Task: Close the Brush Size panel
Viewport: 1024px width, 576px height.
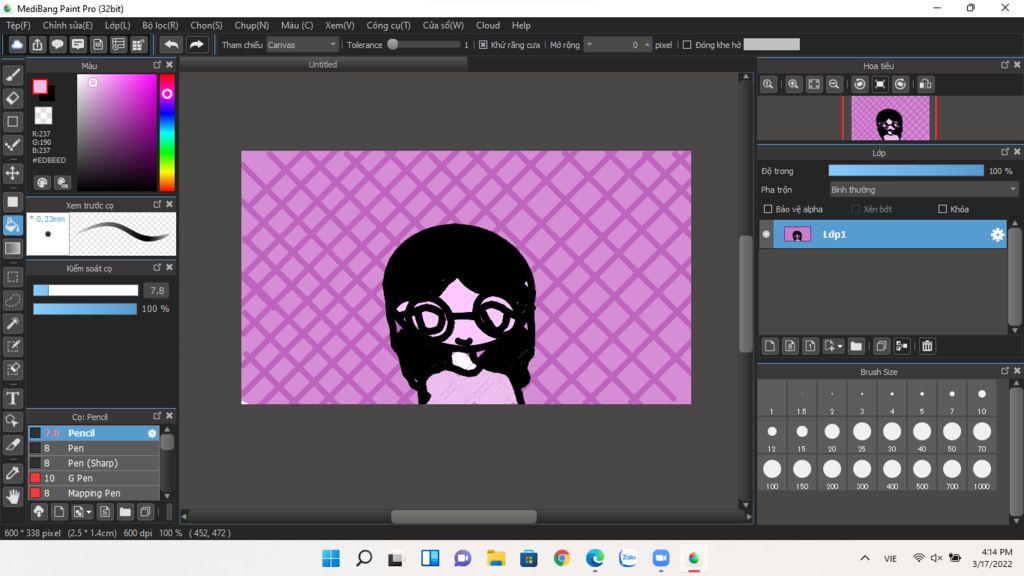Action: point(1017,371)
